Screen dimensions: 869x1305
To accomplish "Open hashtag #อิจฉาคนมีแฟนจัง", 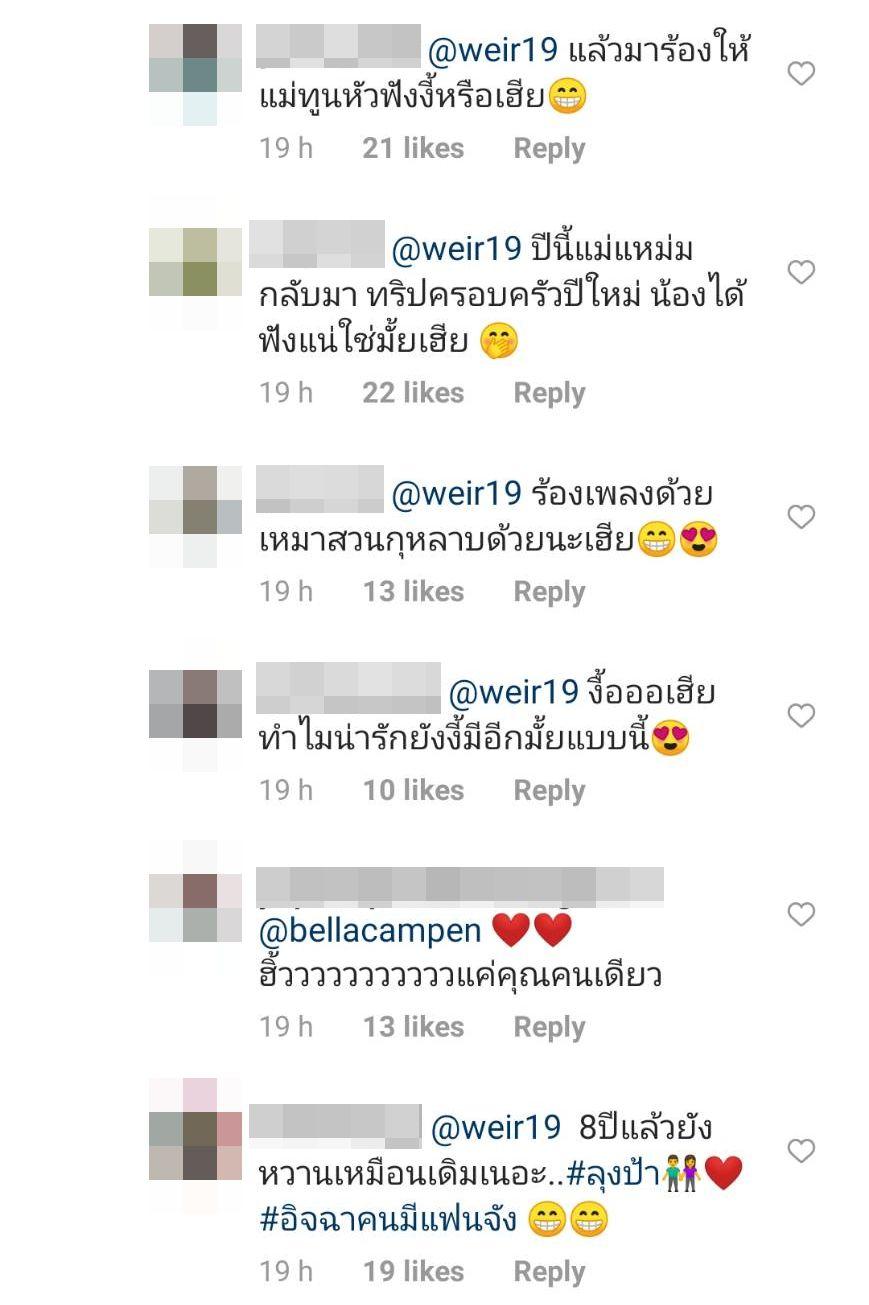I will pyautogui.click(x=388, y=1220).
